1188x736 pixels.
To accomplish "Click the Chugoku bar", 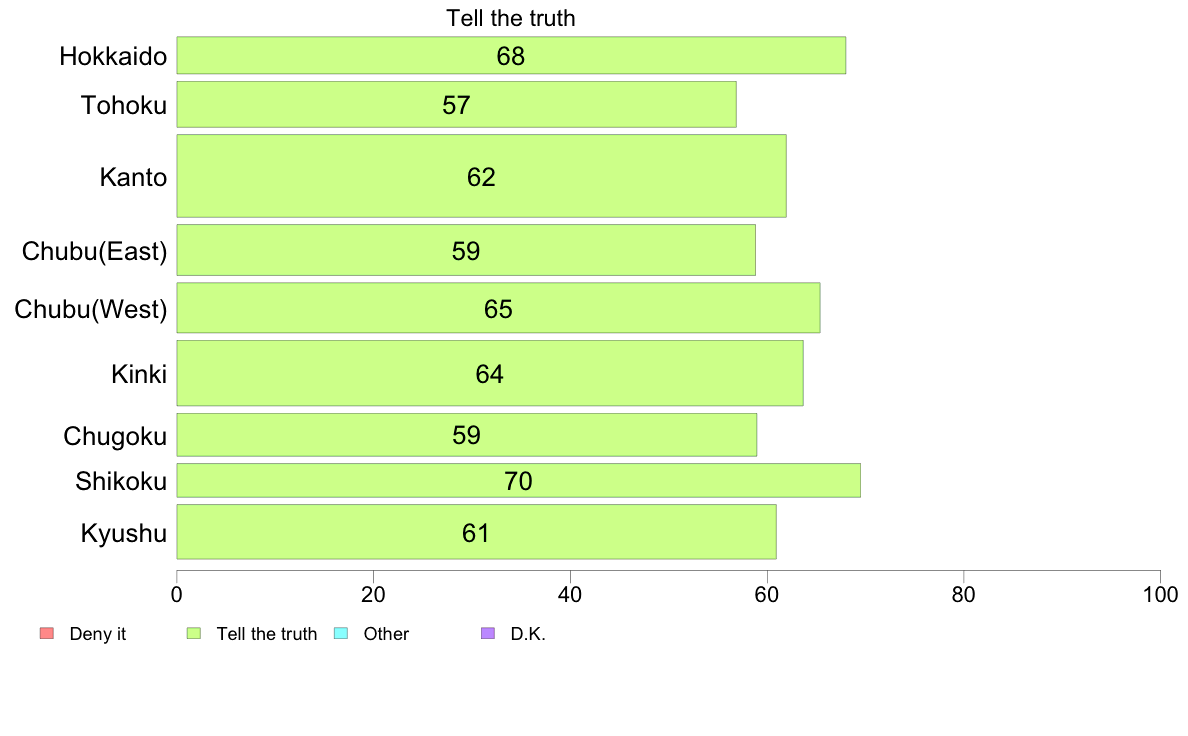I will tap(467, 435).
